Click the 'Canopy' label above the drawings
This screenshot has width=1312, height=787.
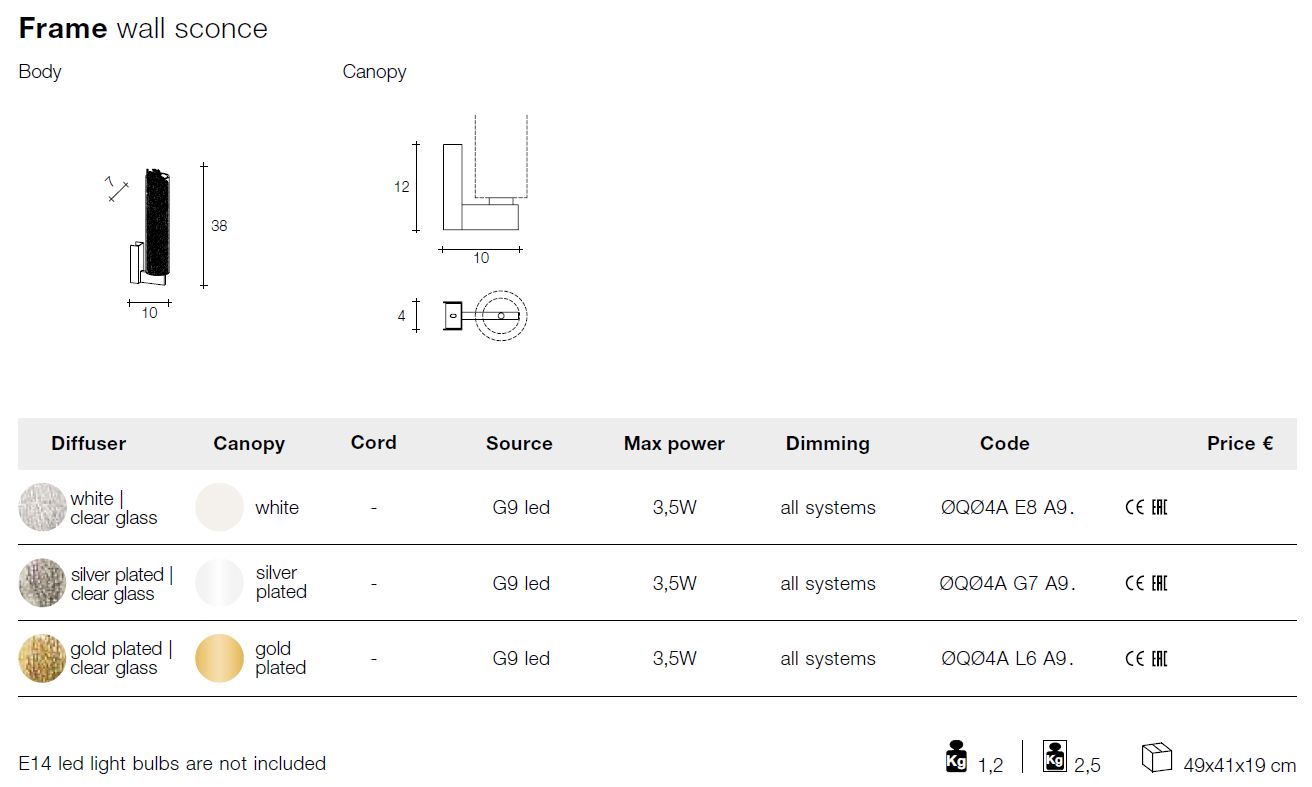(x=374, y=72)
